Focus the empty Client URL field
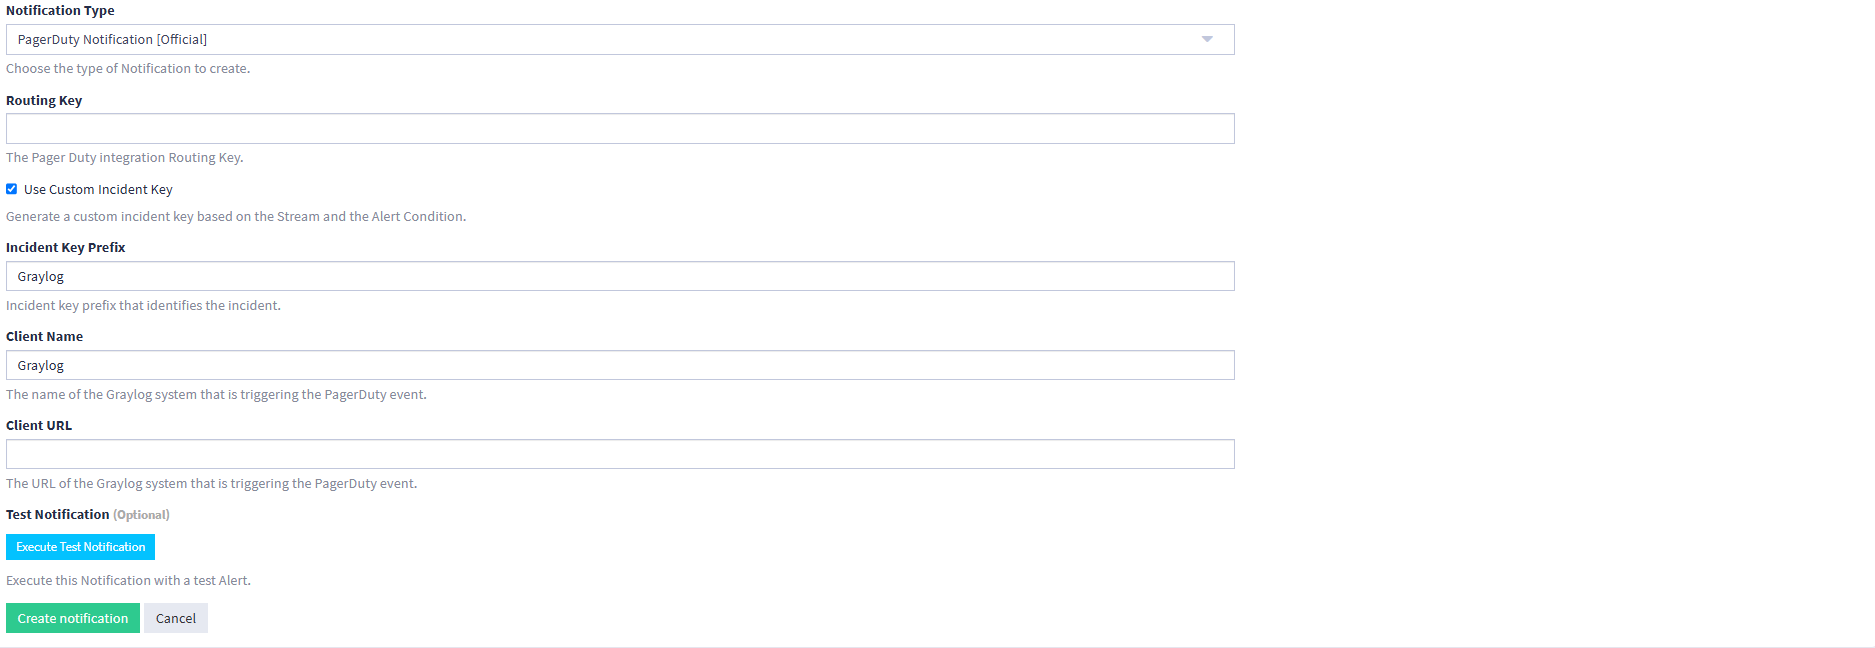 [x=620, y=455]
